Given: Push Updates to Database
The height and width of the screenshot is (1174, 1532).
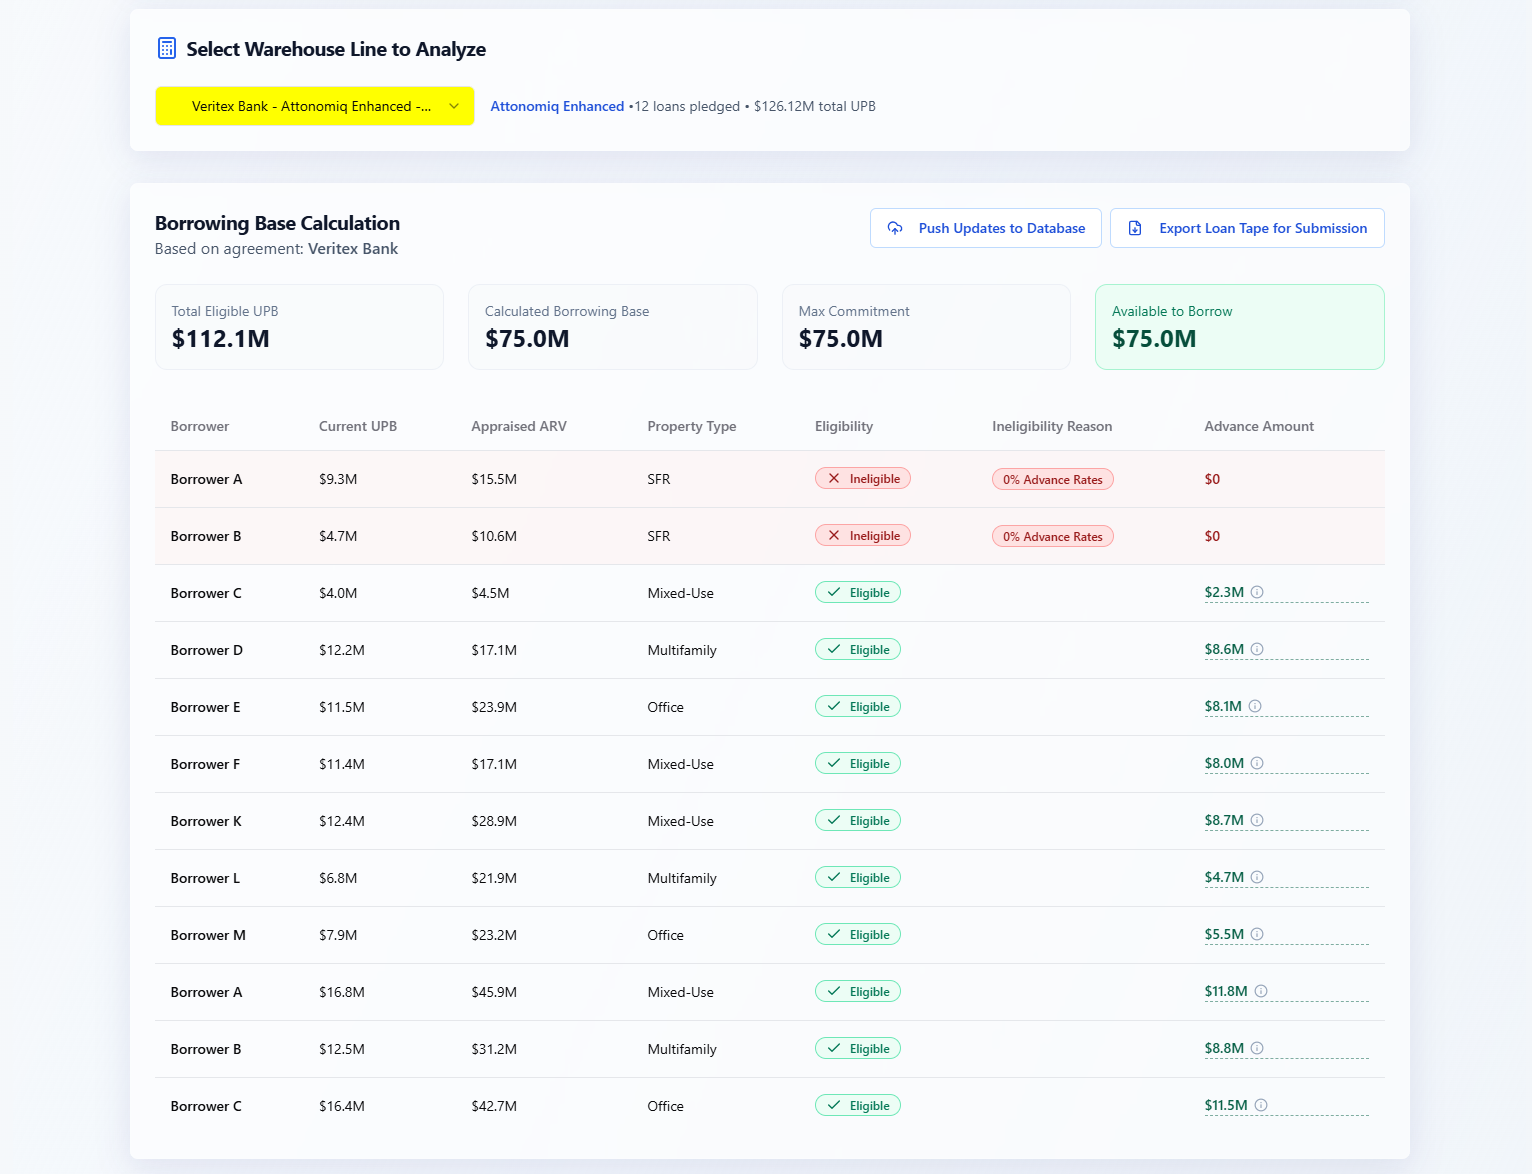Looking at the screenshot, I should (x=985, y=228).
